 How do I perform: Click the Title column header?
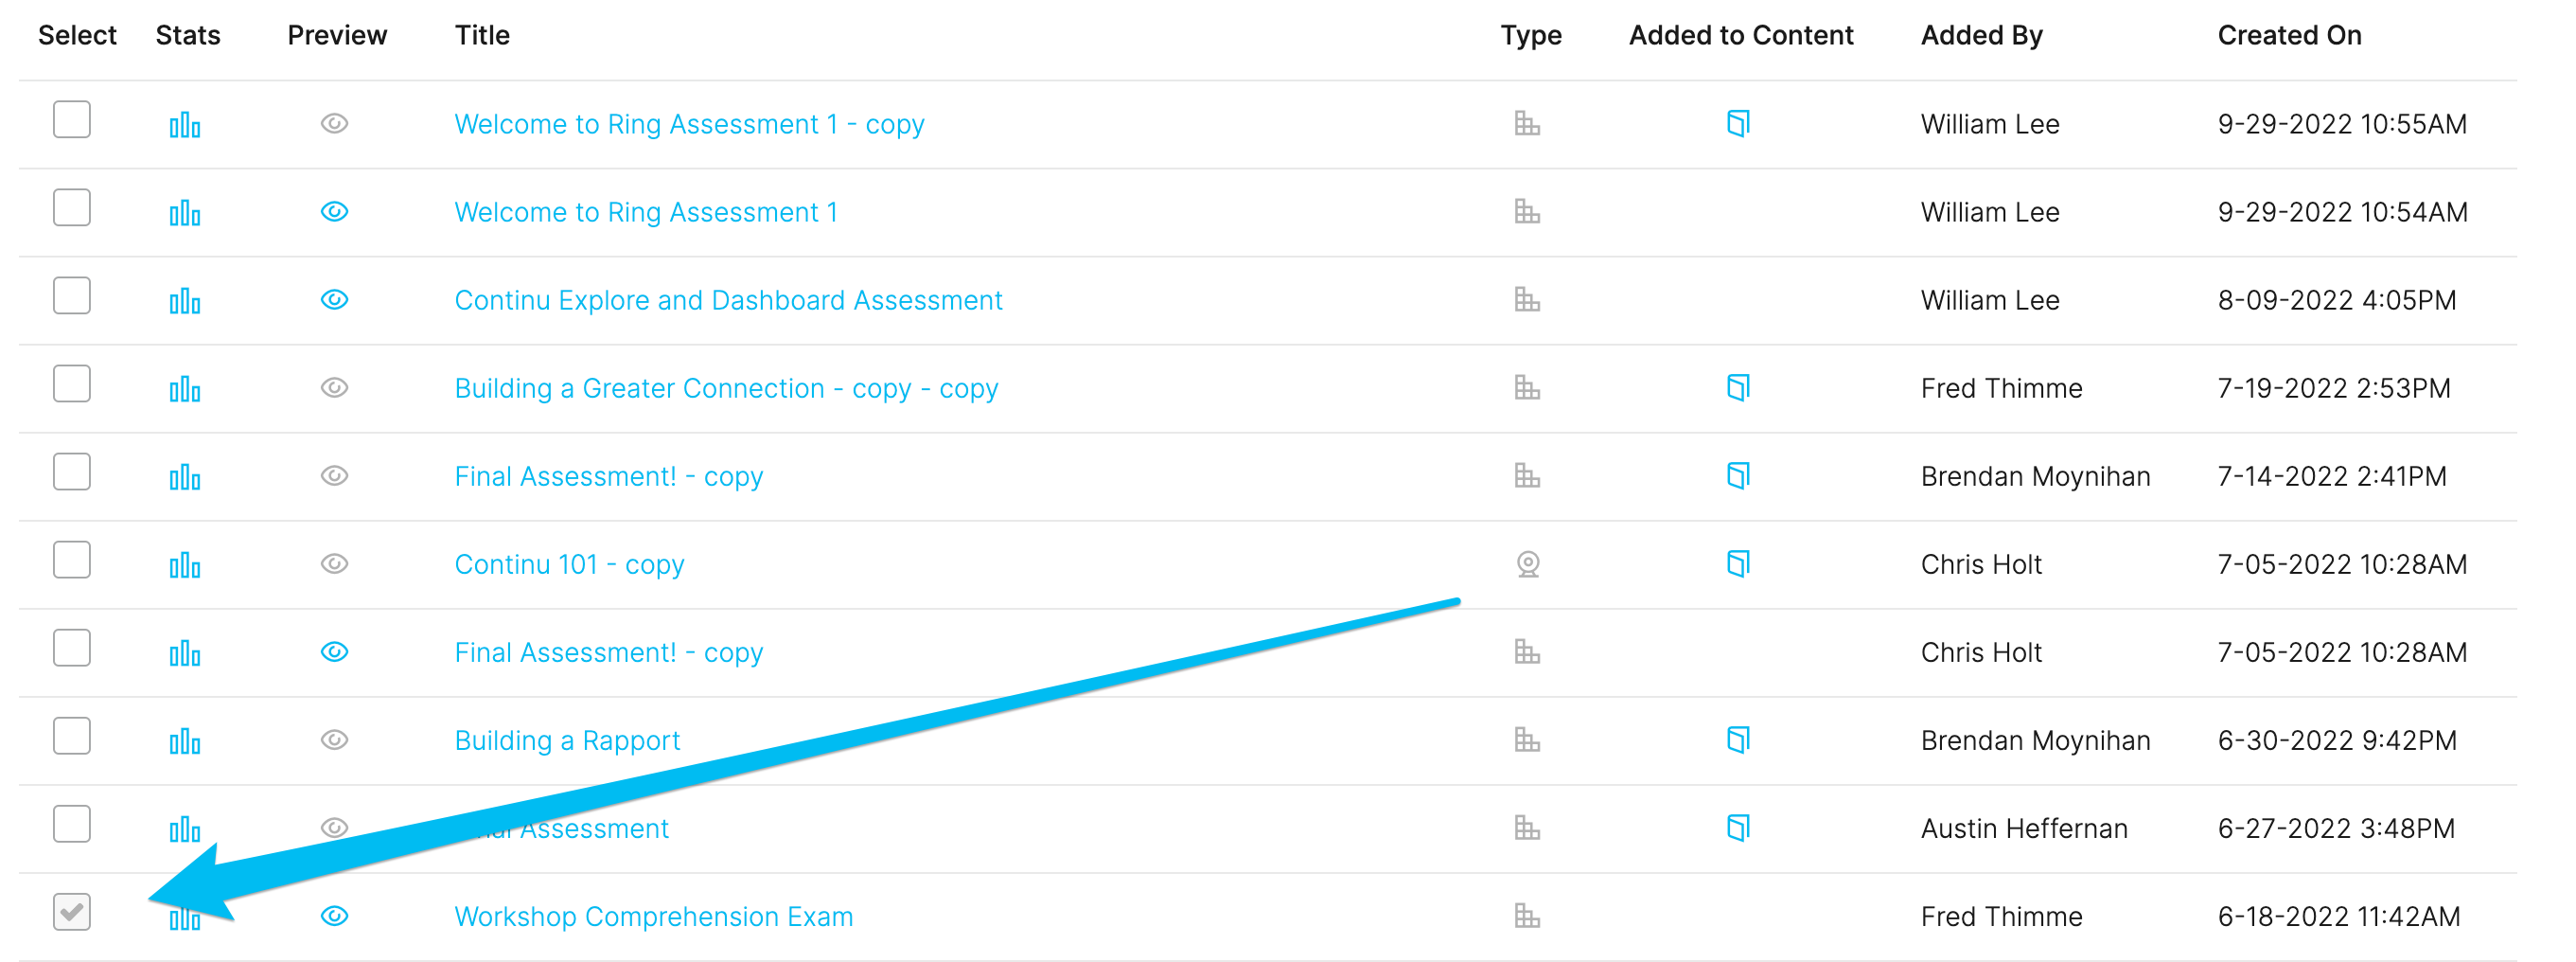click(482, 35)
